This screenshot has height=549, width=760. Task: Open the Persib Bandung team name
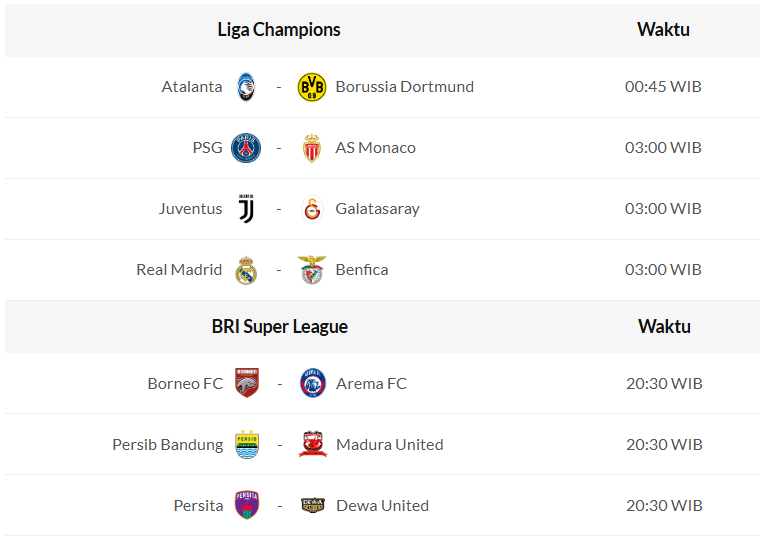tap(167, 444)
